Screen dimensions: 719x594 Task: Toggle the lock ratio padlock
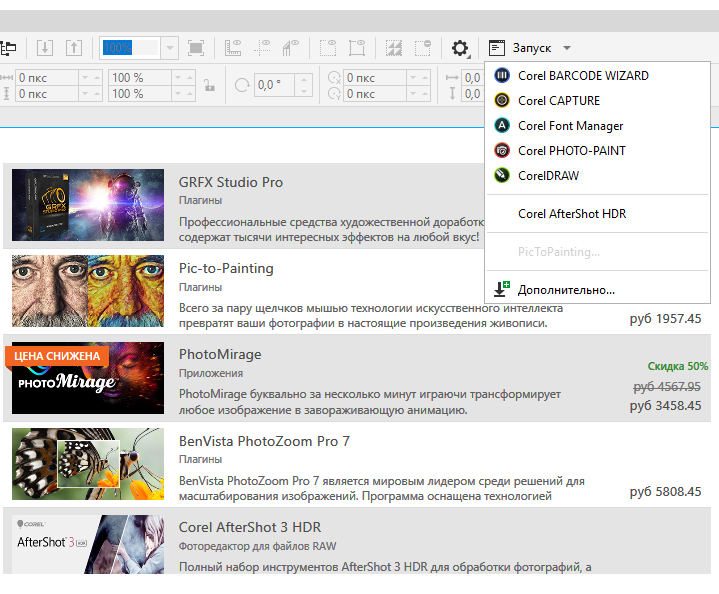click(x=211, y=85)
